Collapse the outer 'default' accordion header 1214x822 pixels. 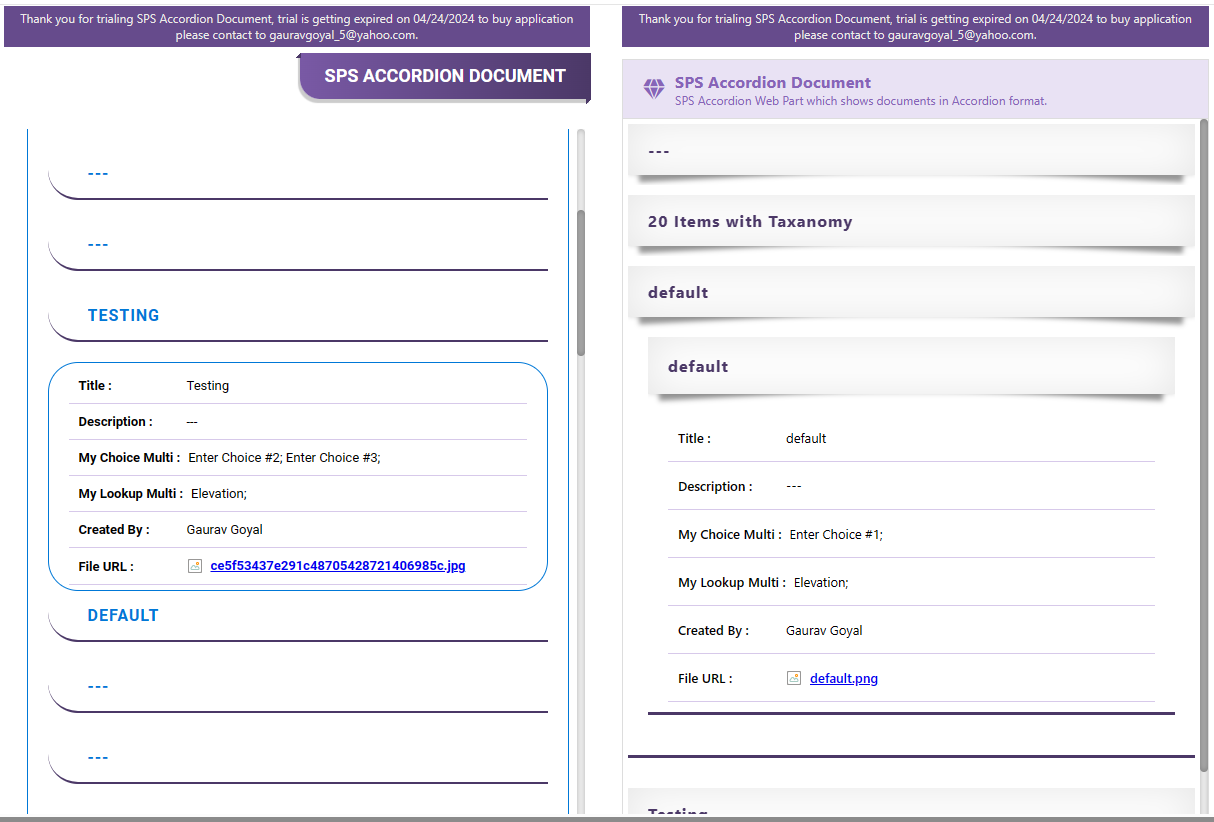point(911,293)
